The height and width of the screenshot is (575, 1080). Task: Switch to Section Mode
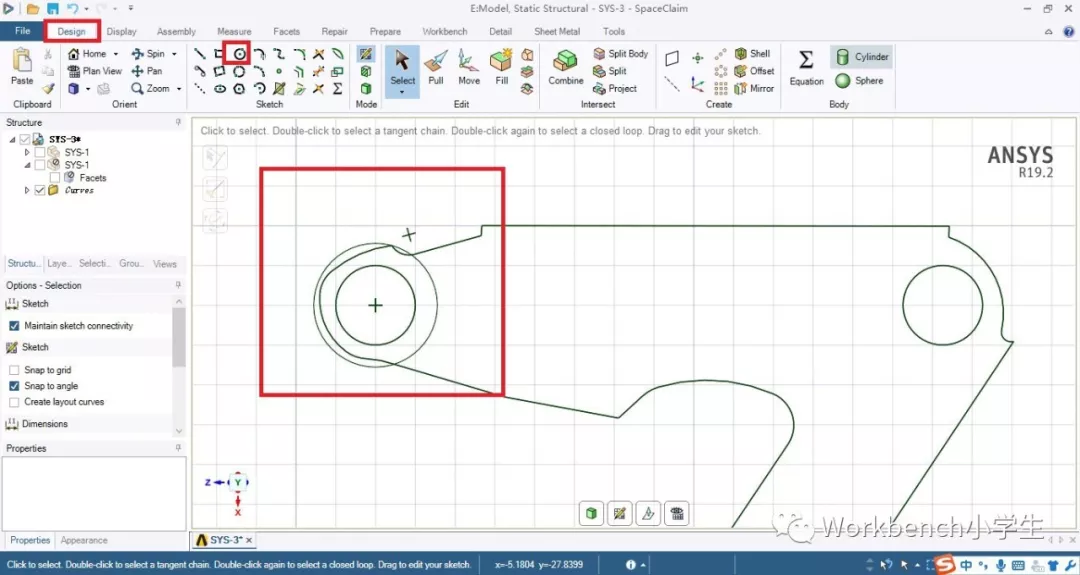366,71
